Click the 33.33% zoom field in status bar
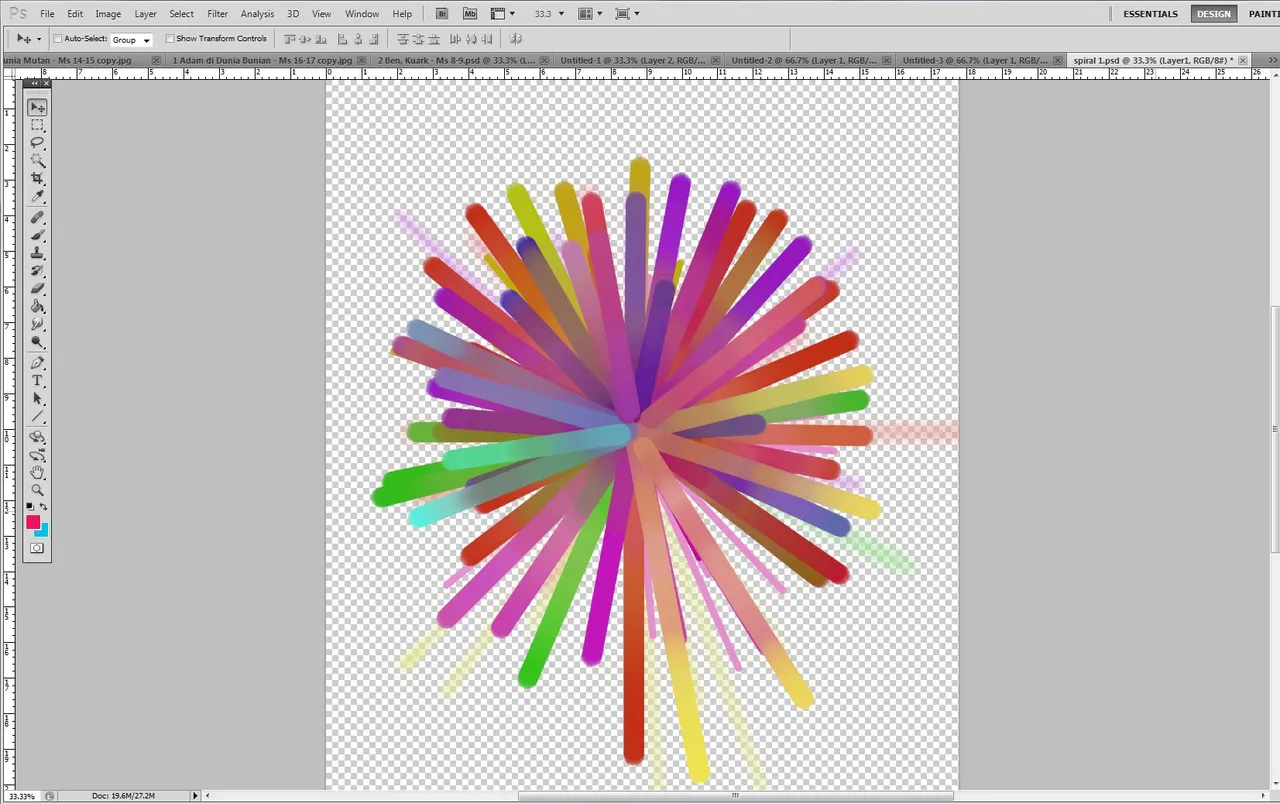Screen dimensions: 1280x804 coord(20,796)
